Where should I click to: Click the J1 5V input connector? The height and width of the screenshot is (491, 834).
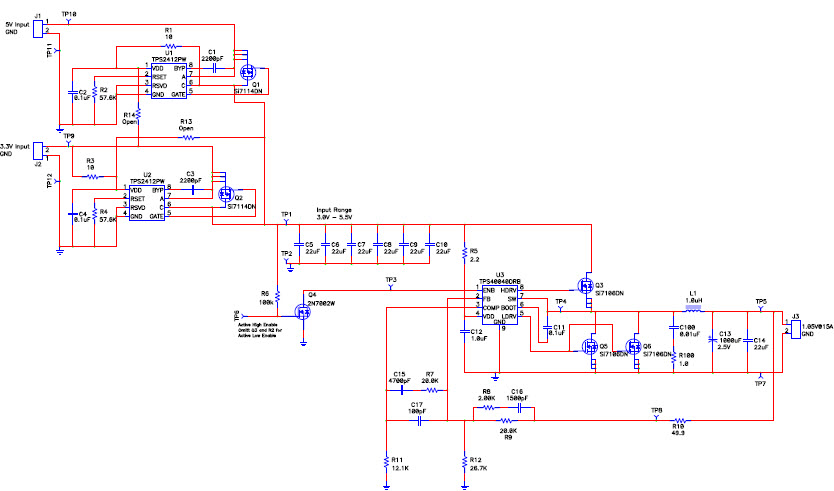pyautogui.click(x=38, y=25)
